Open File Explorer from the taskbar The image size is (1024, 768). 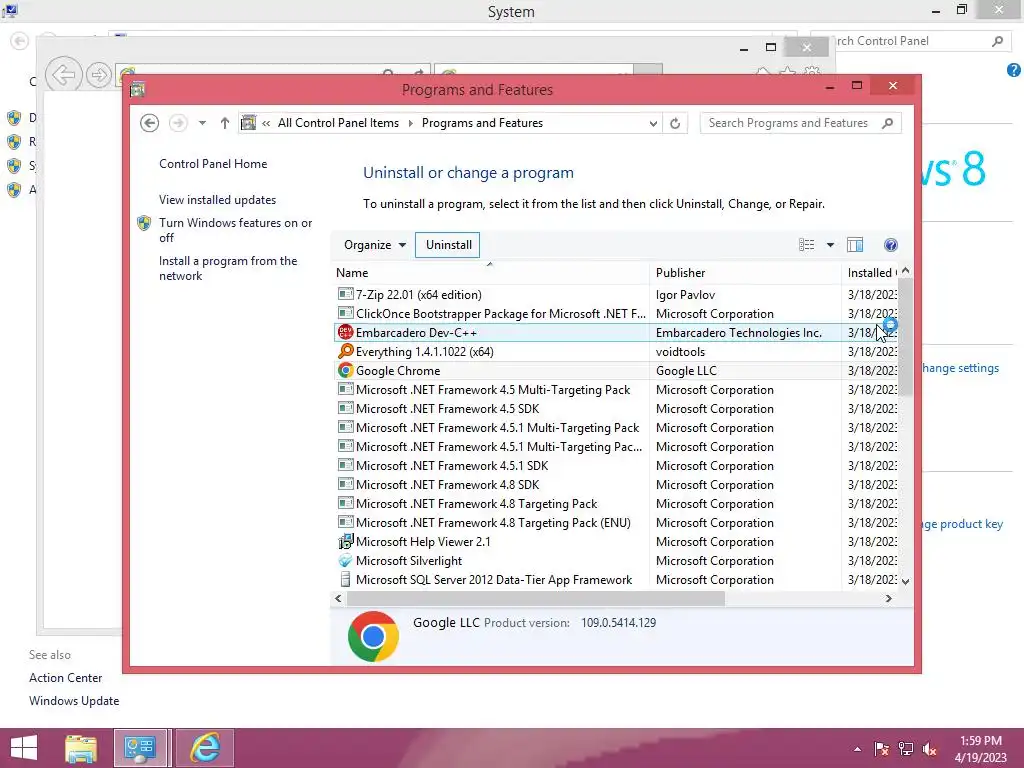point(81,748)
